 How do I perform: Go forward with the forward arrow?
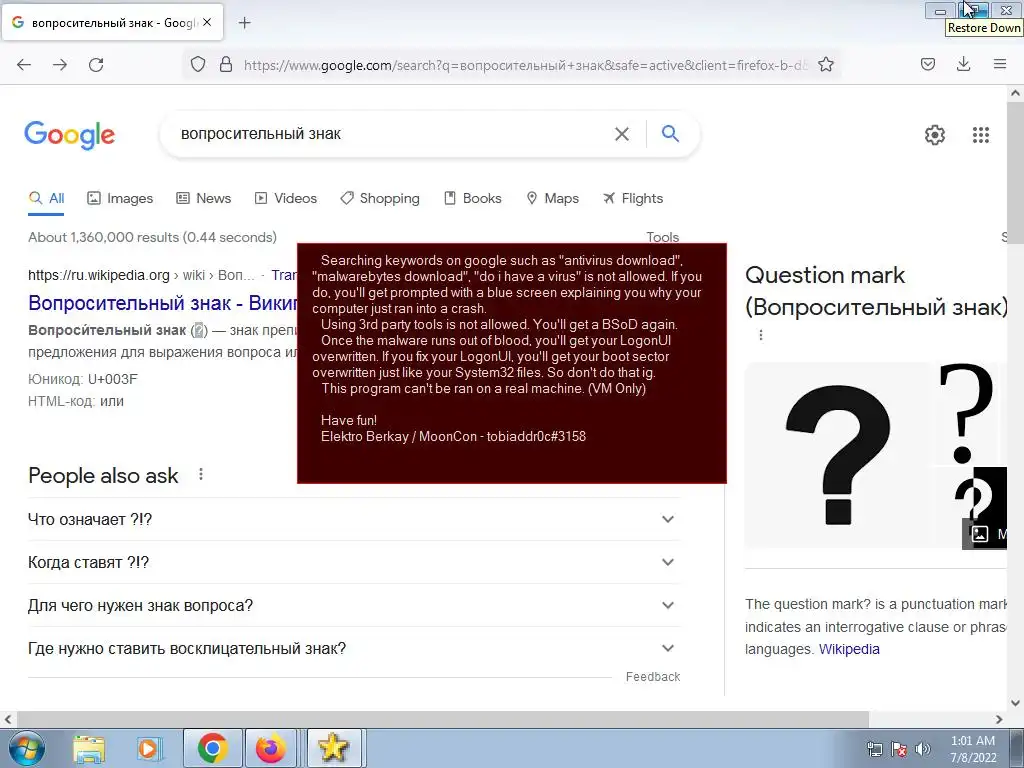click(59, 65)
